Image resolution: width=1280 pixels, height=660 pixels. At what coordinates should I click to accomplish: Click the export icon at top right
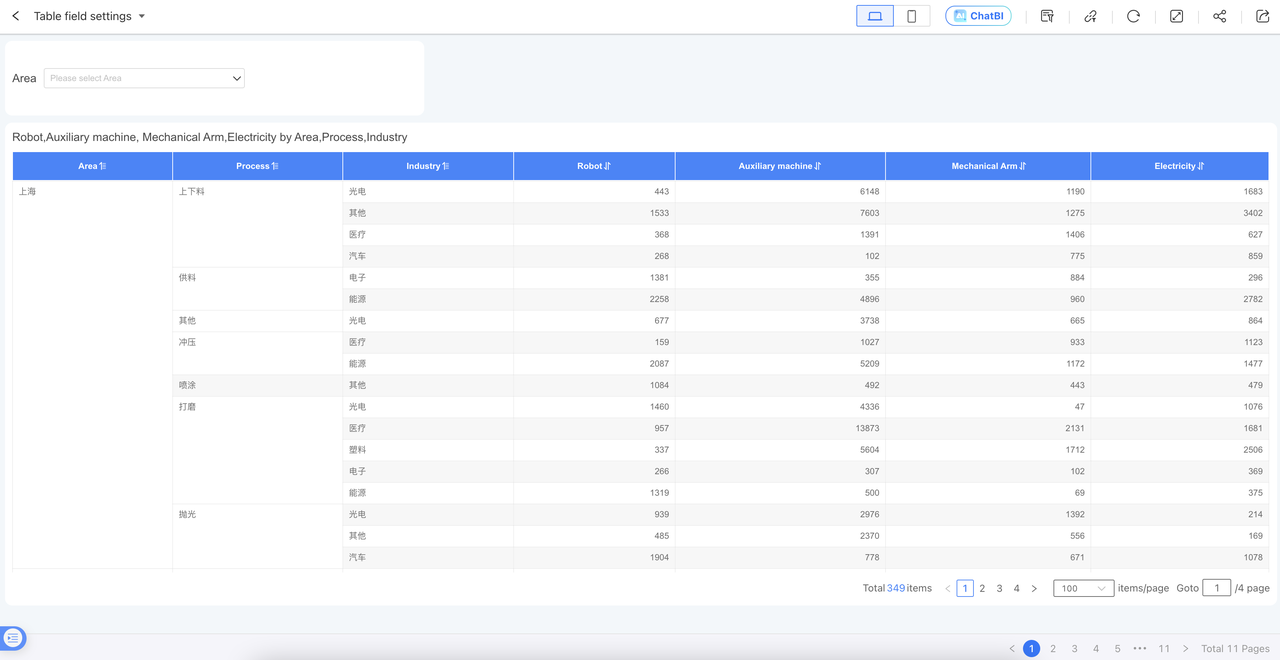[x=1262, y=16]
